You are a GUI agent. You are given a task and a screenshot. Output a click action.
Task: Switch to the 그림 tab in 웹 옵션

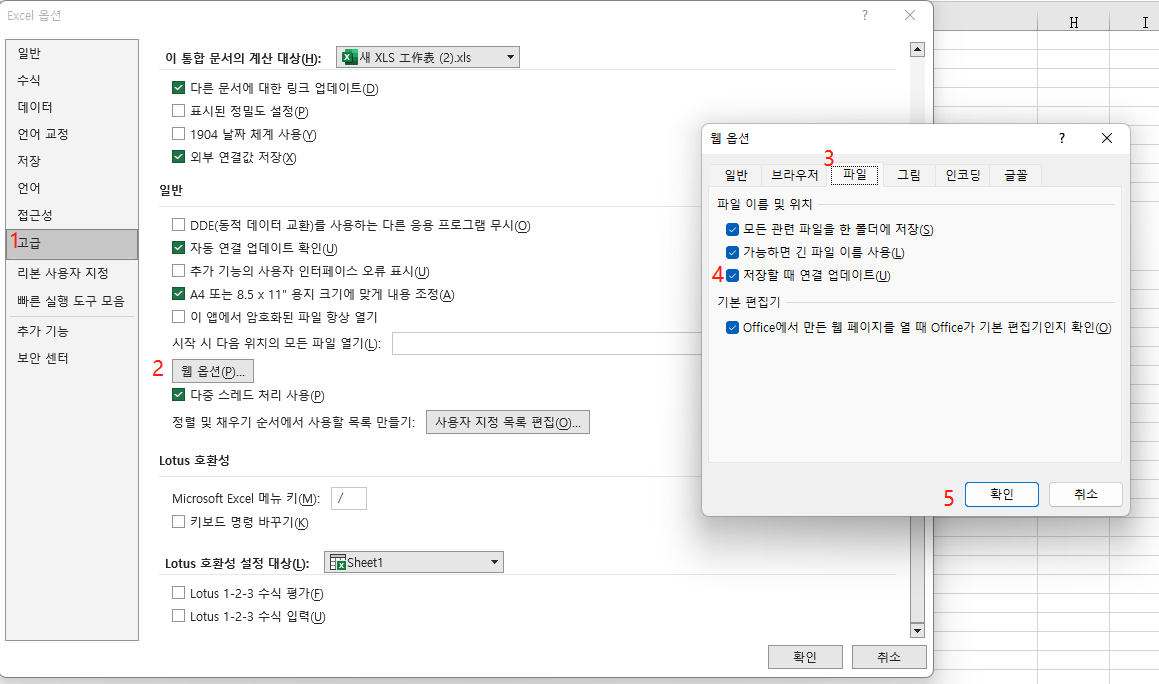908,174
